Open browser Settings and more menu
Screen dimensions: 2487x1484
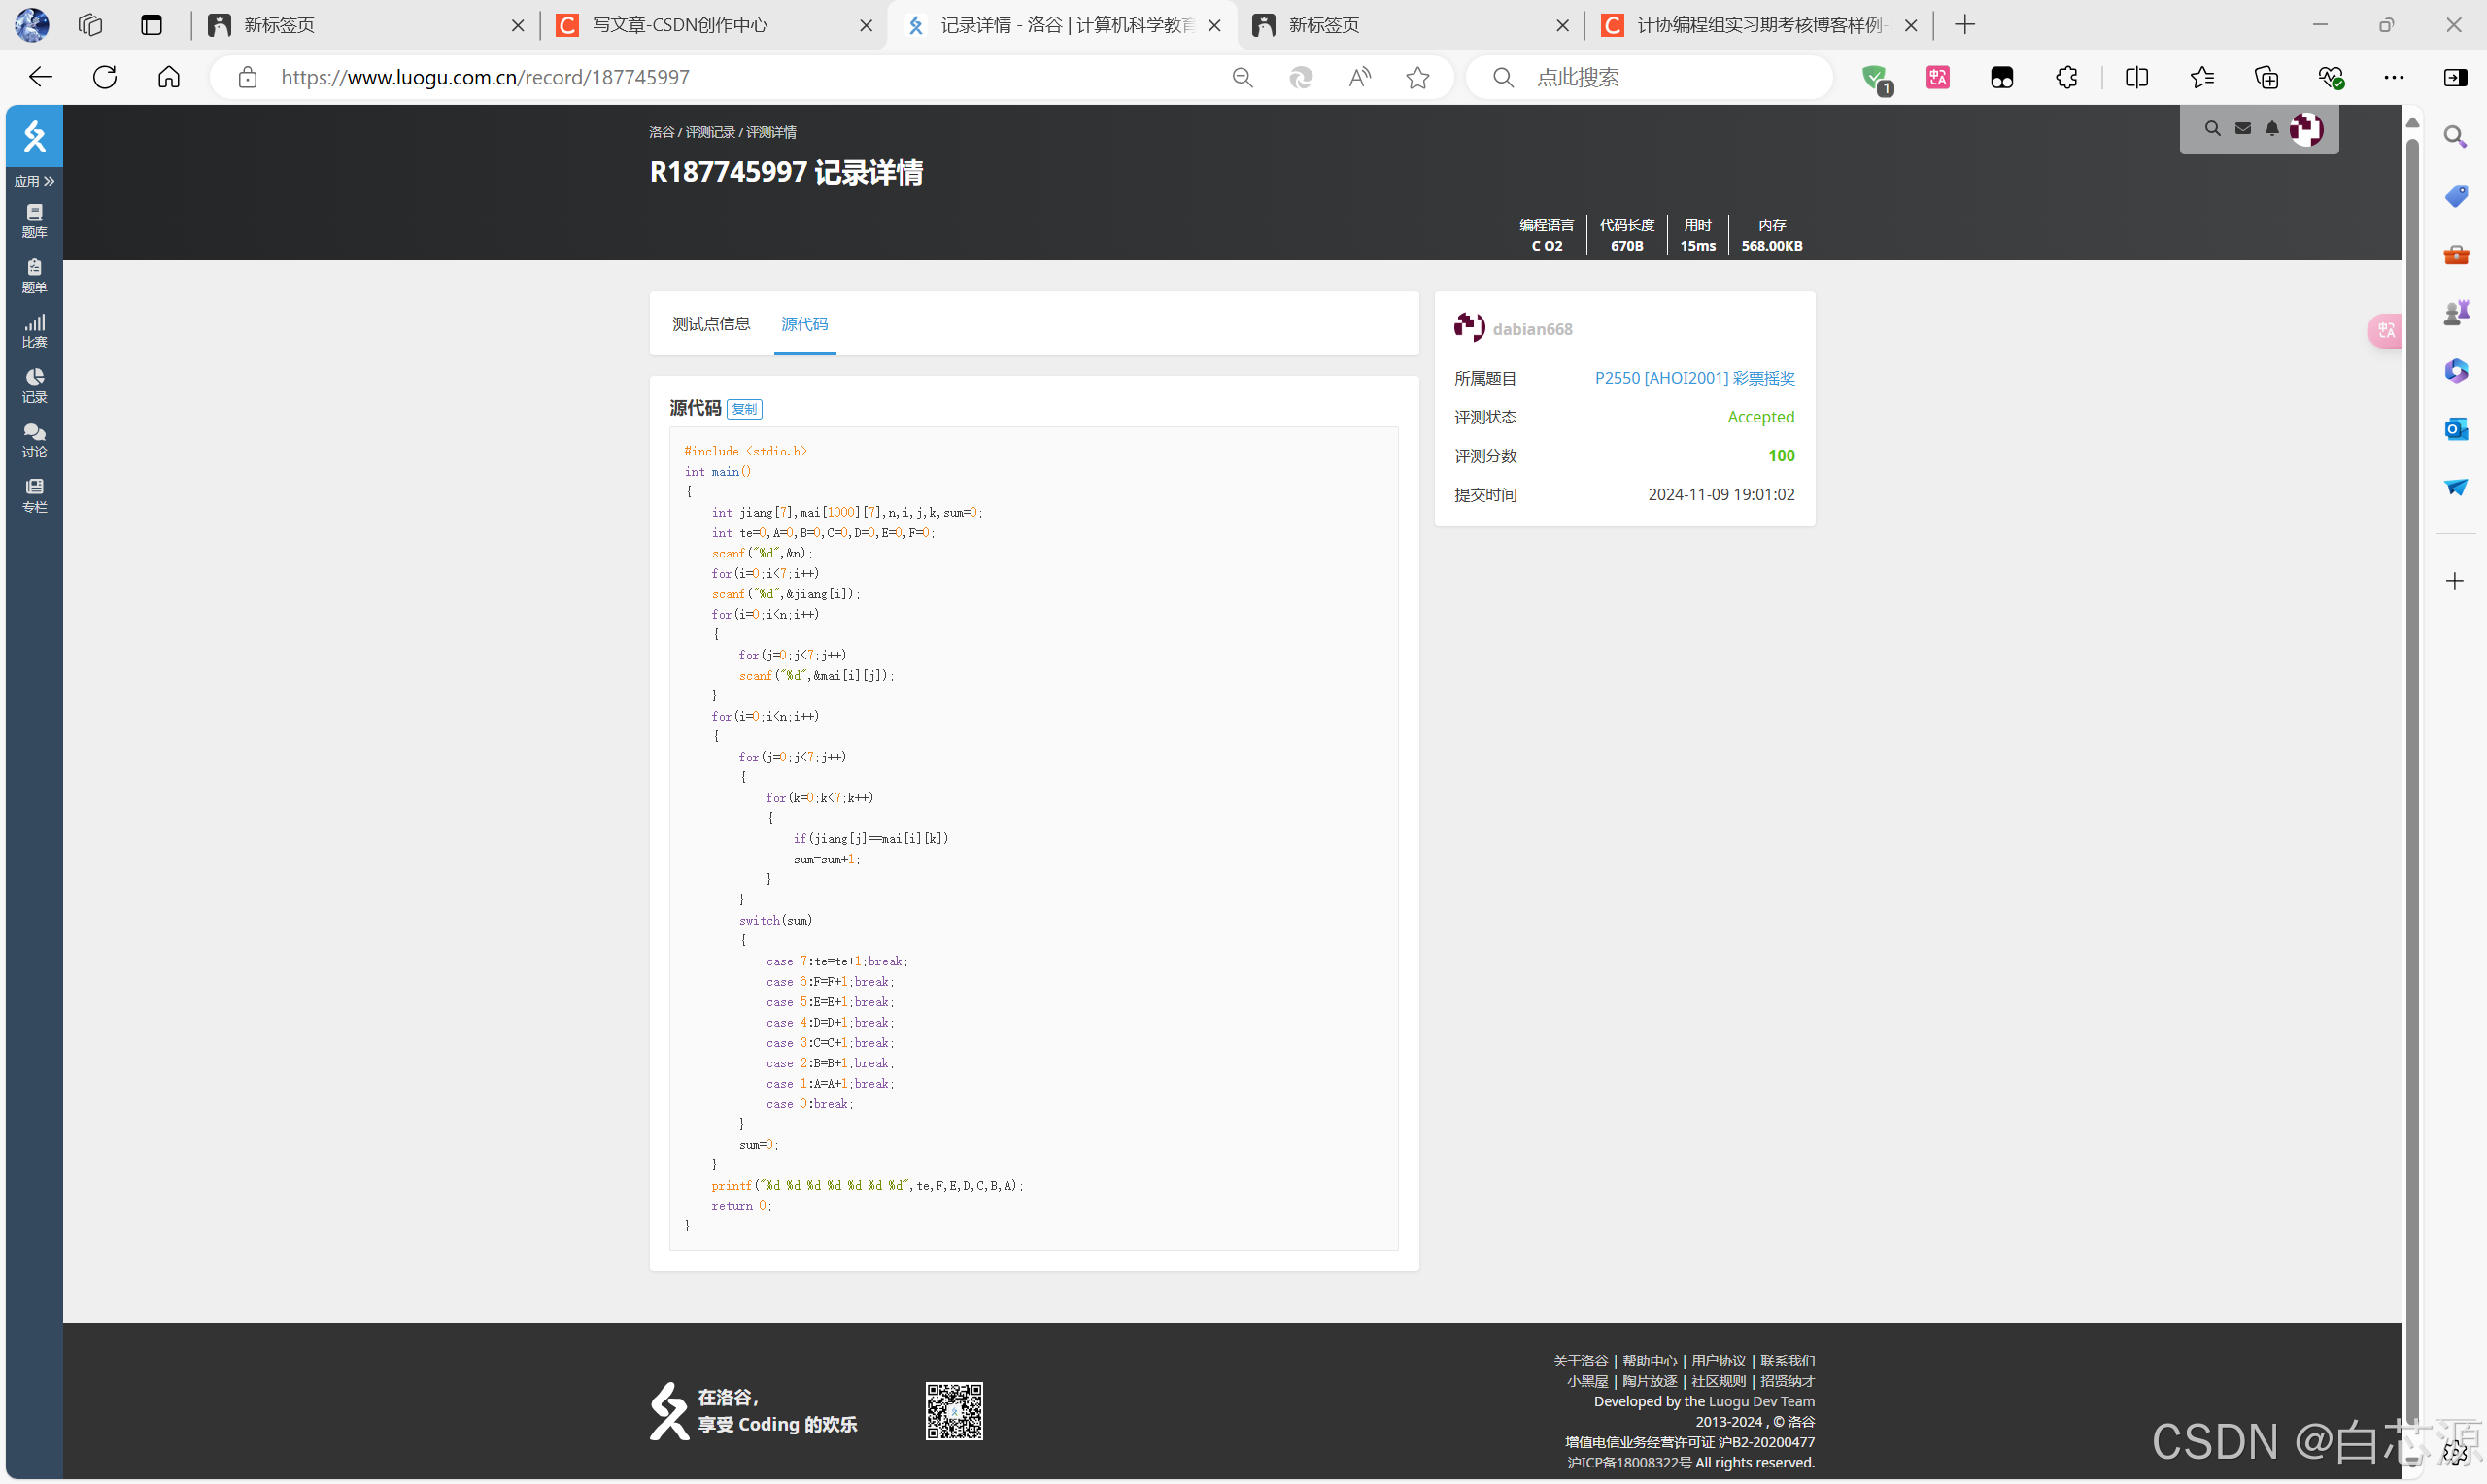(2394, 77)
